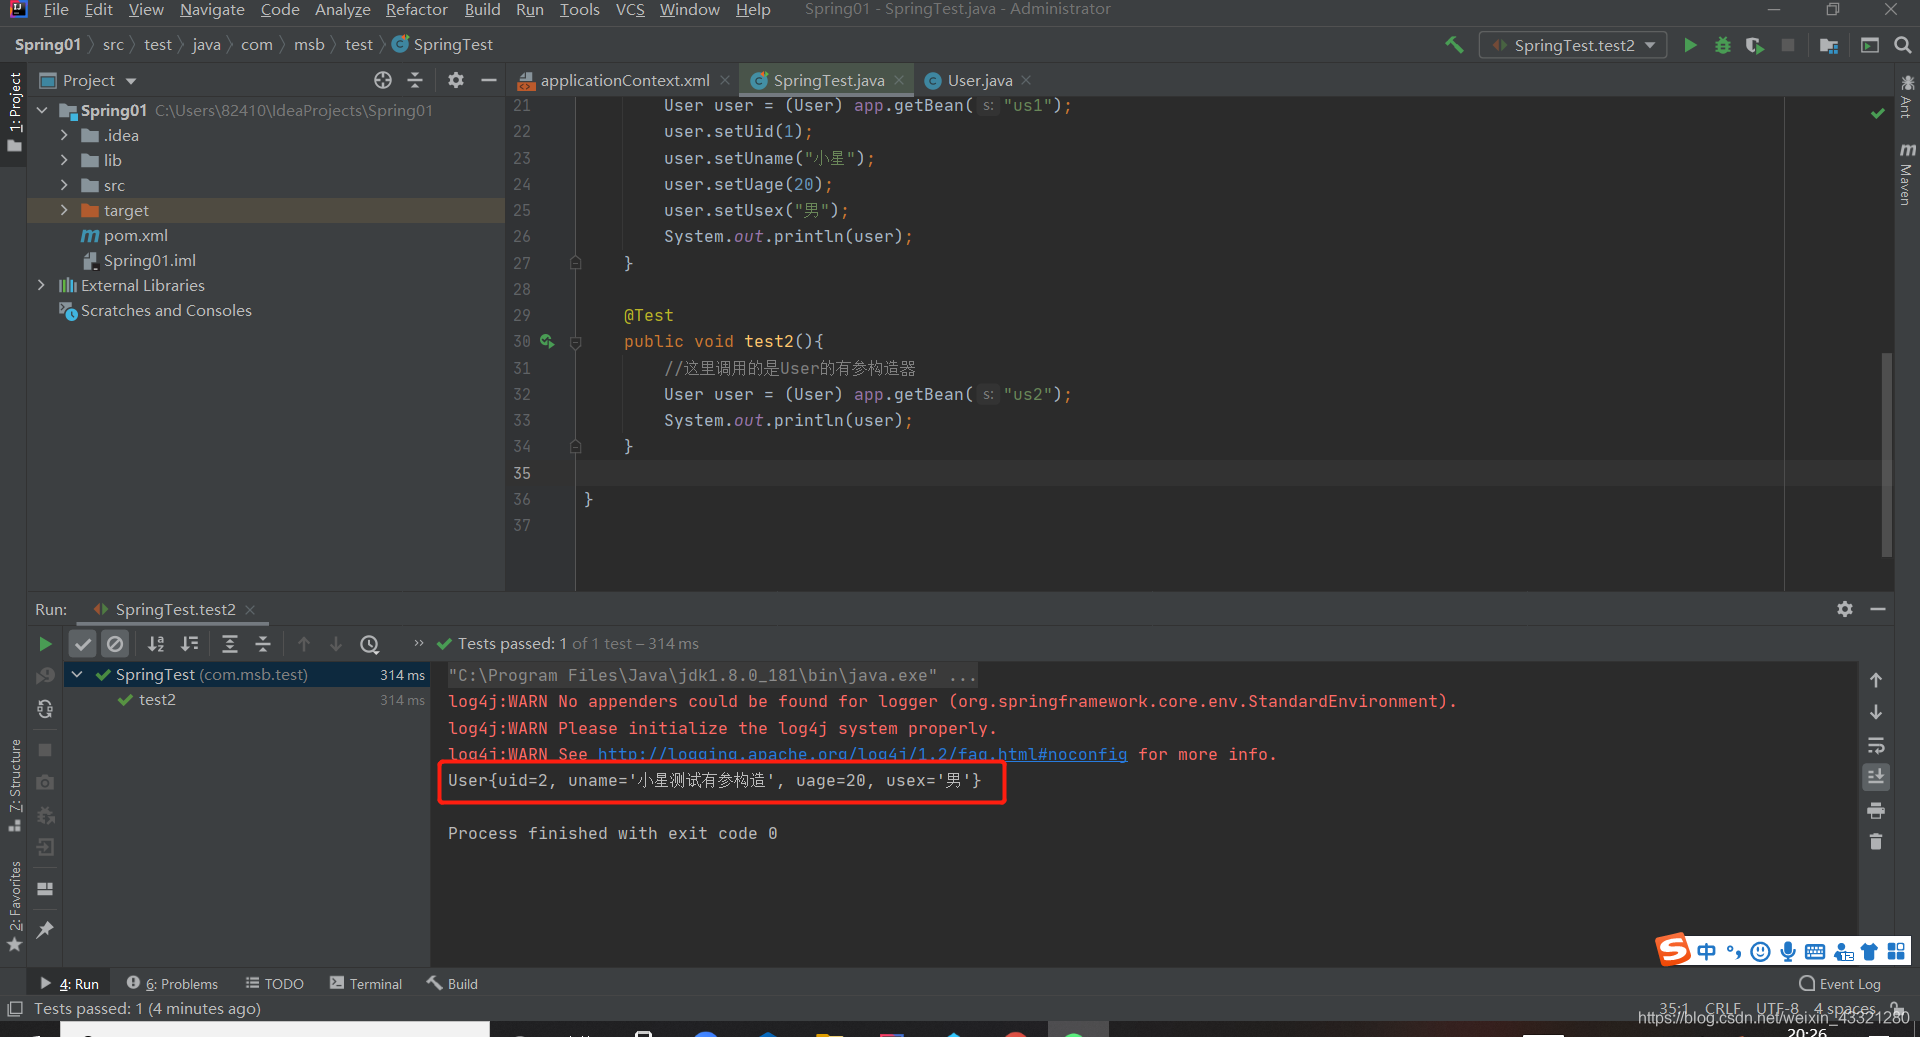Print console output with the printer icon
Viewport: 1920px width, 1037px height.
click(x=1876, y=810)
